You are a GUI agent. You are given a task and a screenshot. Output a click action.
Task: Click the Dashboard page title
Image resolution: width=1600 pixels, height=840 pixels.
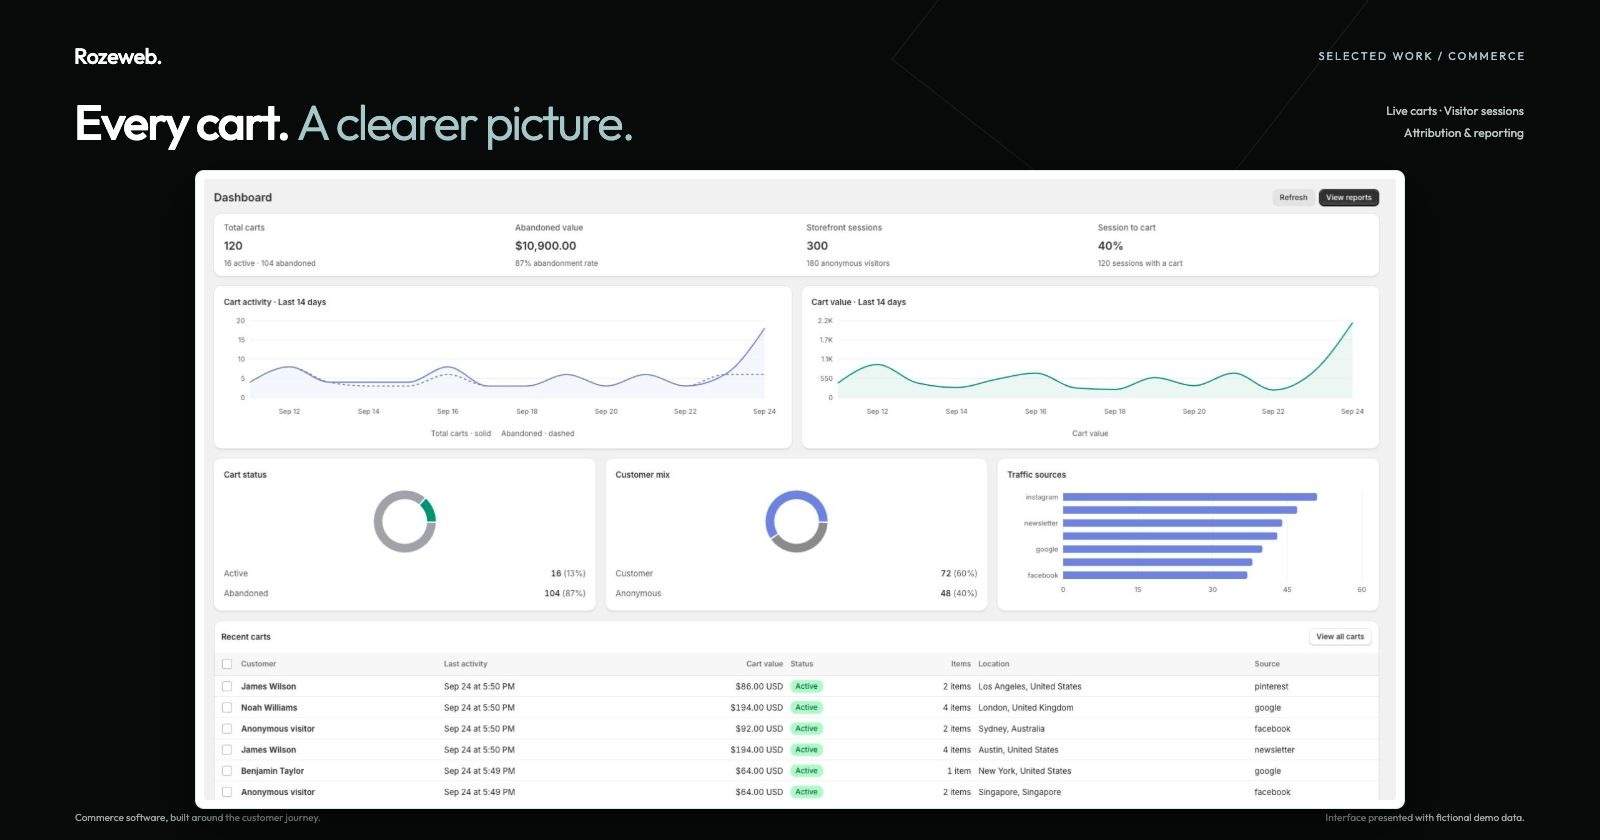(x=243, y=198)
